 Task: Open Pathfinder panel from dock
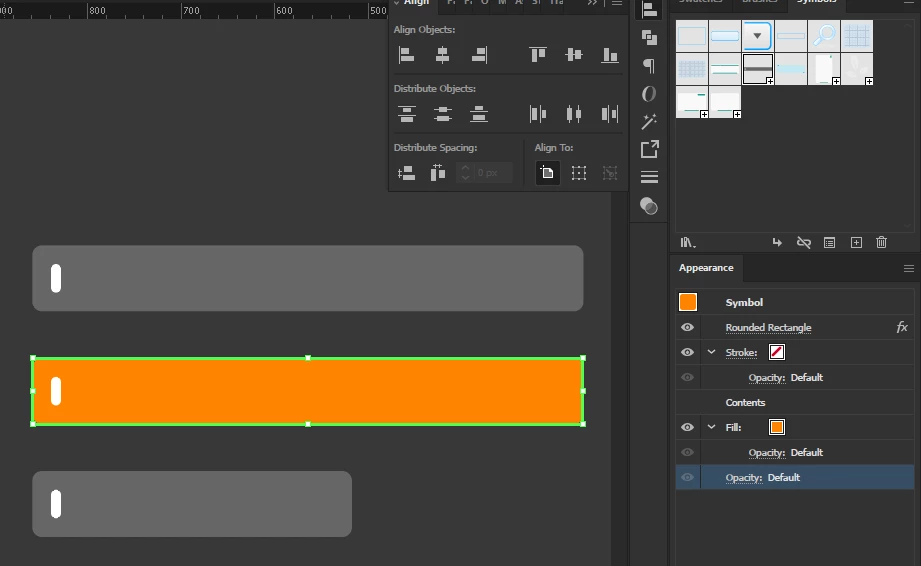point(649,38)
